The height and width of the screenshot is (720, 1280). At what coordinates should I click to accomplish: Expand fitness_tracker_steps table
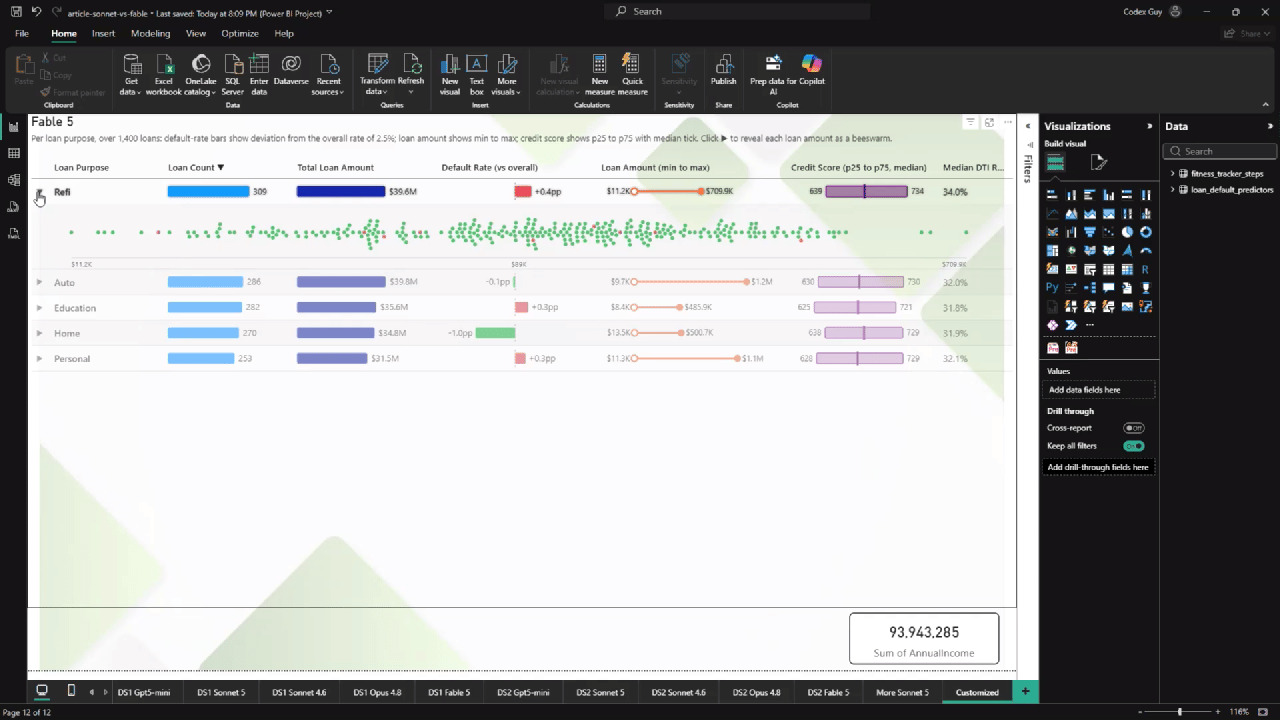(x=1172, y=173)
